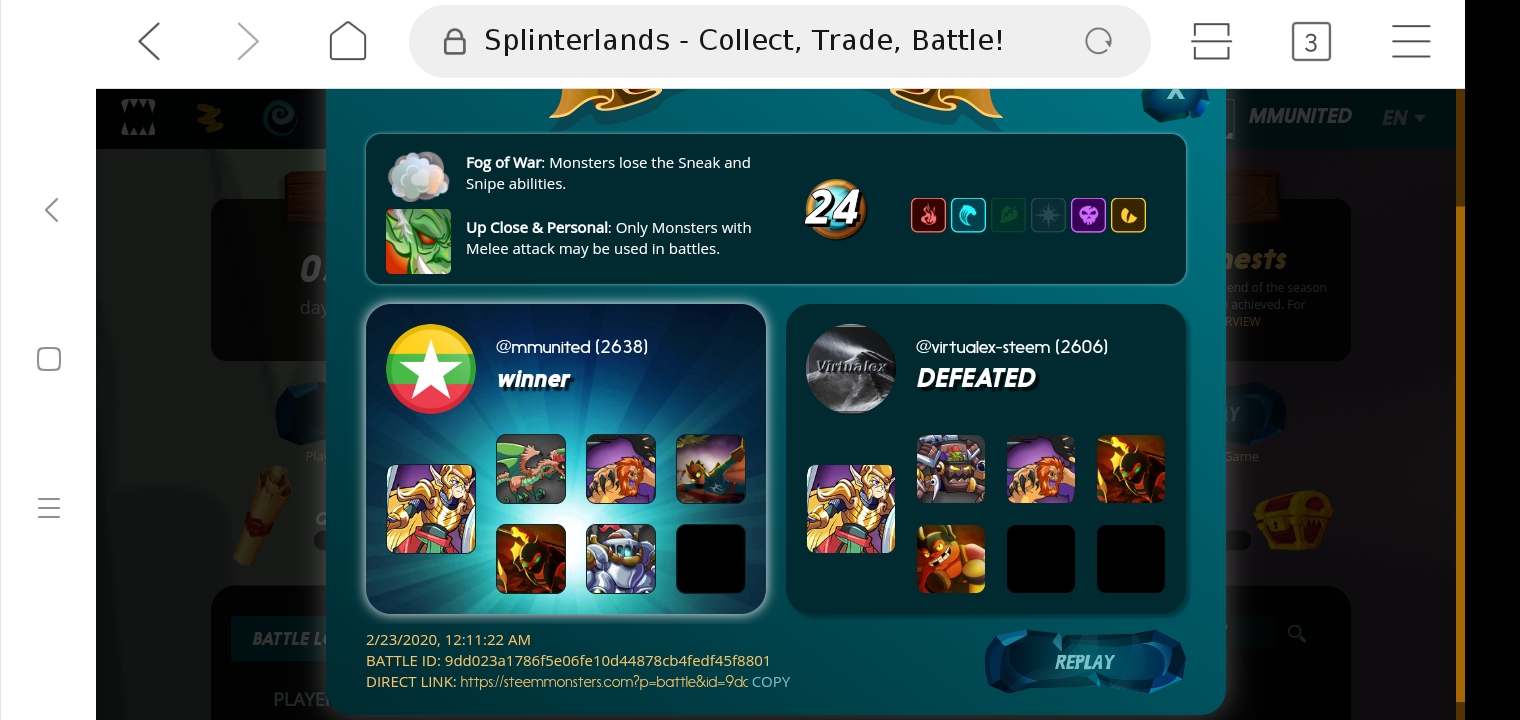The image size is (1520, 720).
Task: Click the 24 mana cap badge
Action: click(834, 209)
